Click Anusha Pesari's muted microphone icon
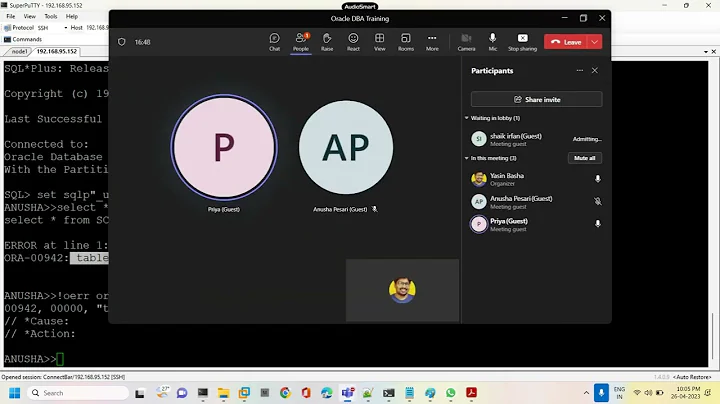 pos(597,201)
